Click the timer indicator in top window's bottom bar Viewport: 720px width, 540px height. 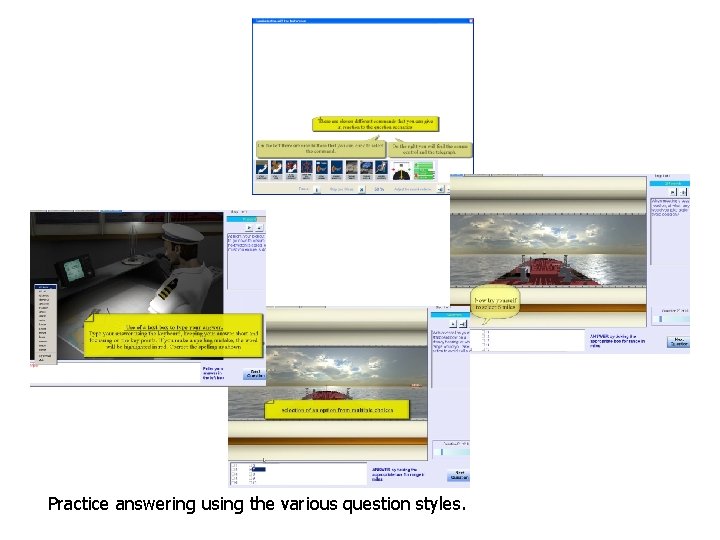click(317, 190)
